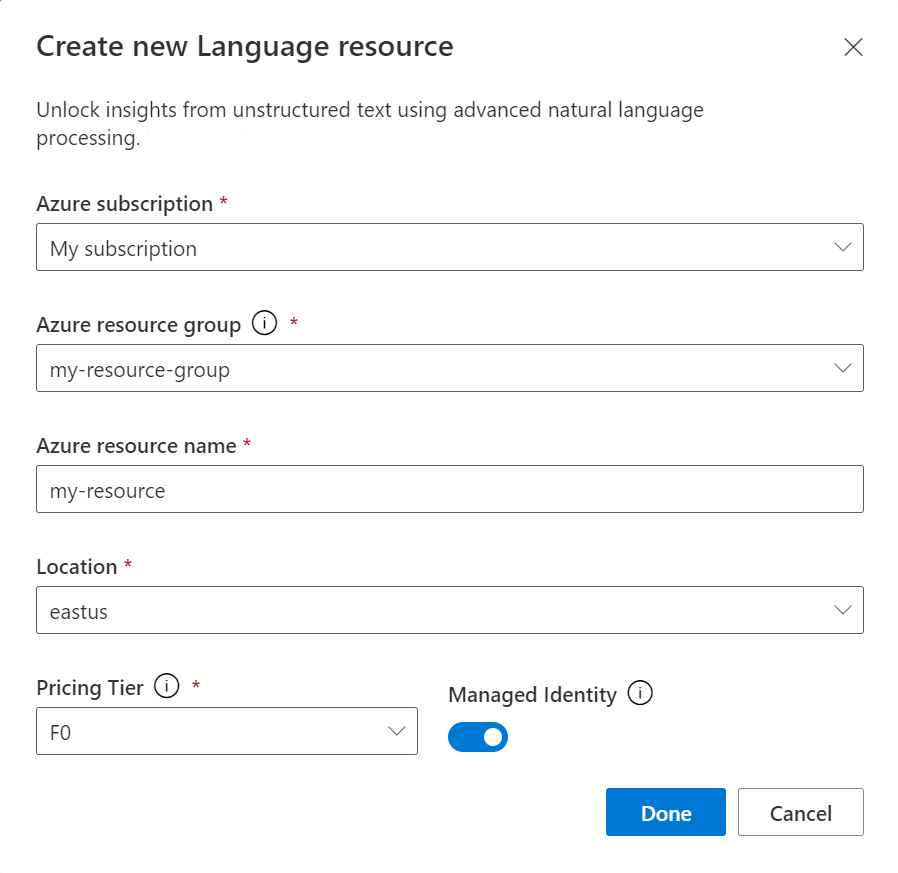
Task: Disable the Managed Identity toggle
Action: [x=478, y=738]
